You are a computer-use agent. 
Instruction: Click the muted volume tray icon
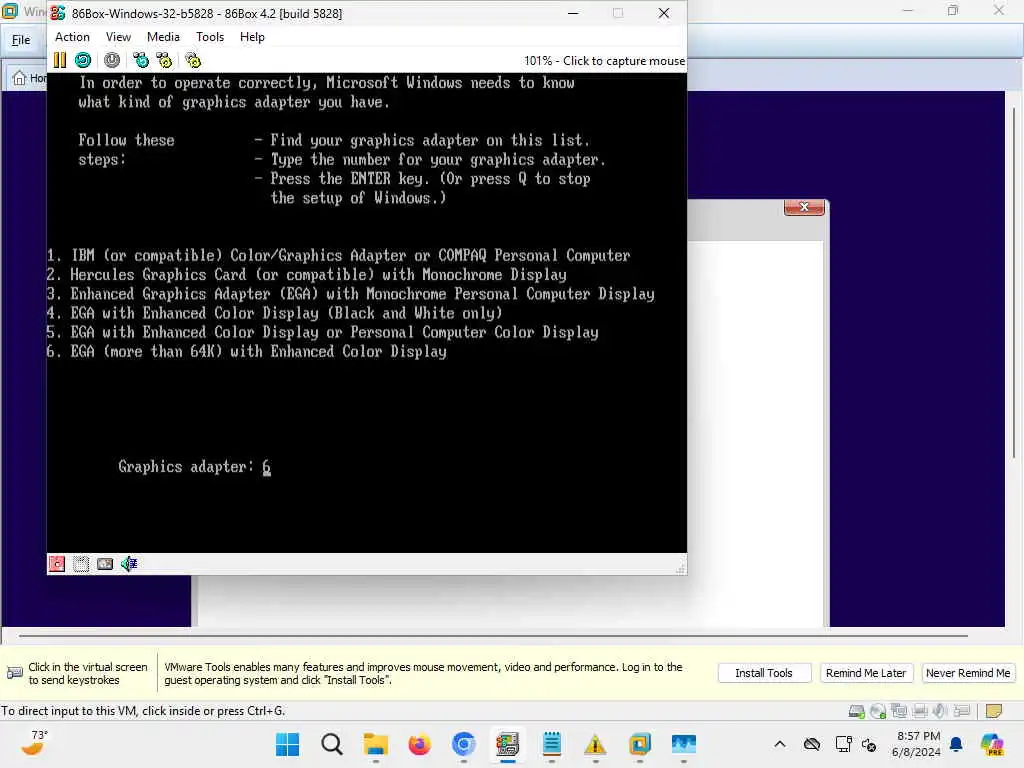pyautogui.click(x=869, y=744)
